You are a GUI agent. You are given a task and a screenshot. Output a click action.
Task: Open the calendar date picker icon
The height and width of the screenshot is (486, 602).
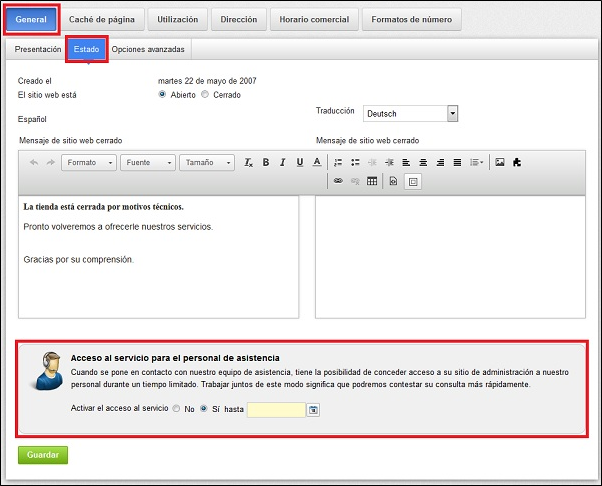(x=313, y=410)
